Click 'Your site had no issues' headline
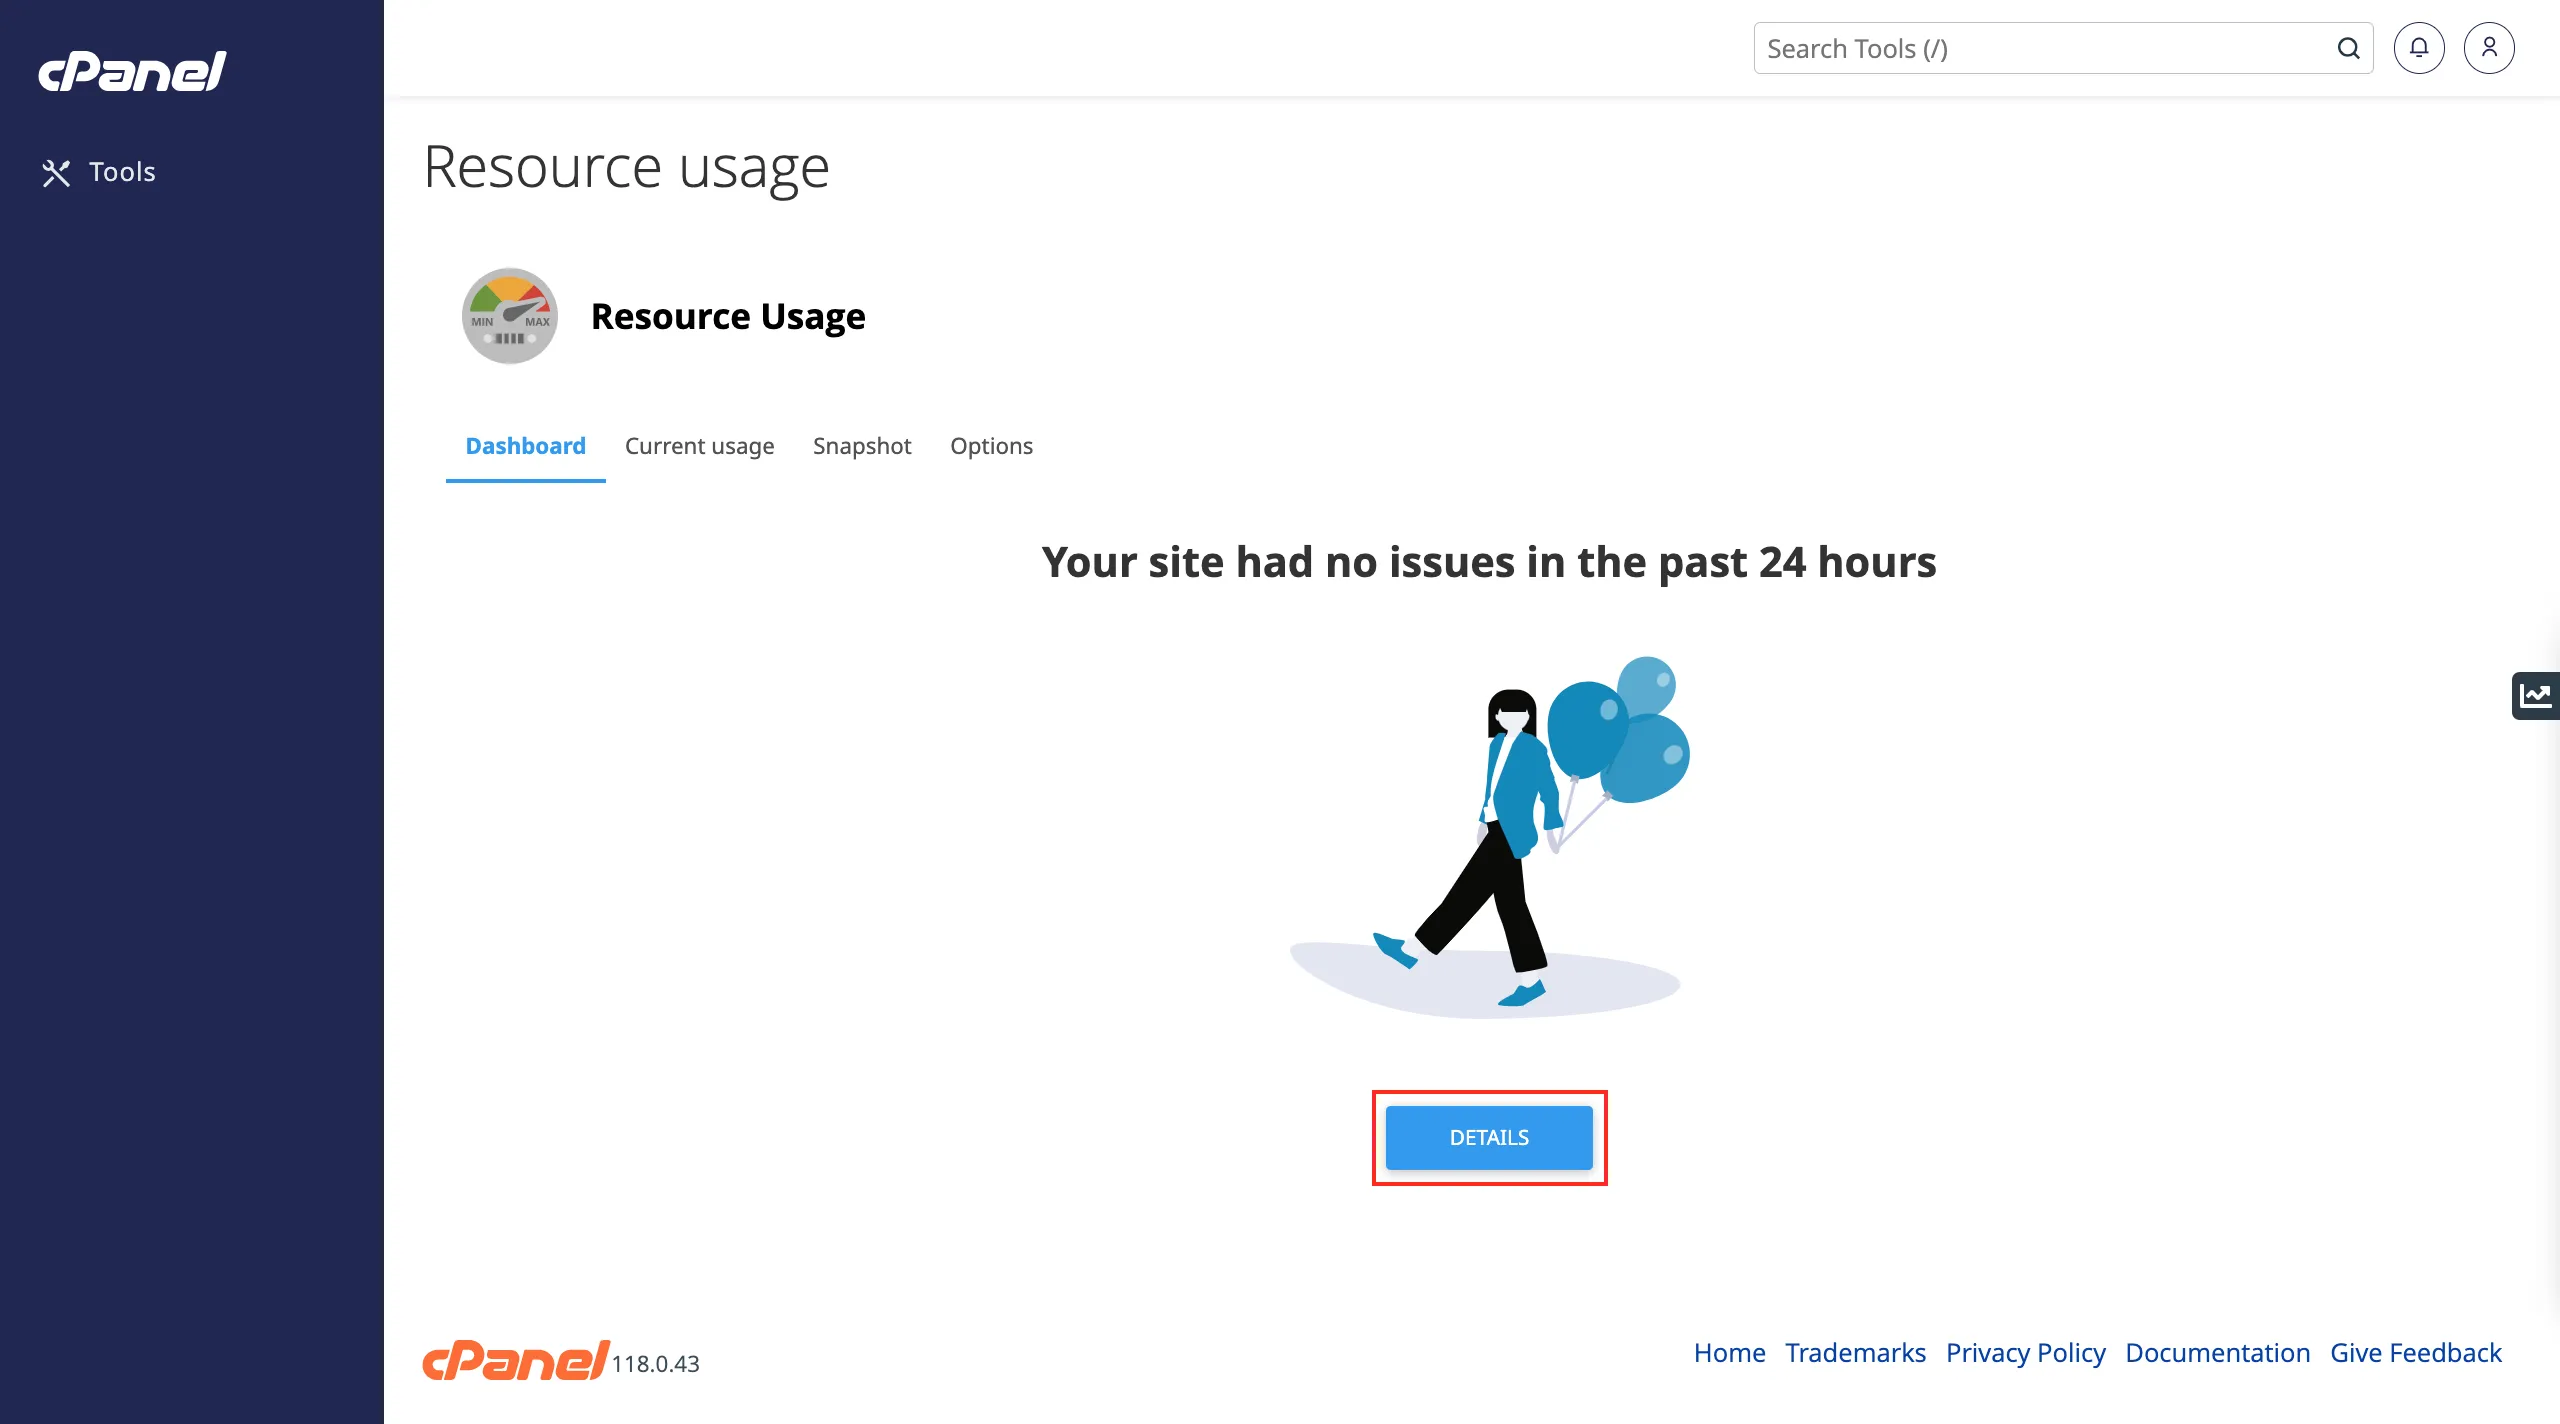2560x1424 pixels. click(x=1489, y=562)
